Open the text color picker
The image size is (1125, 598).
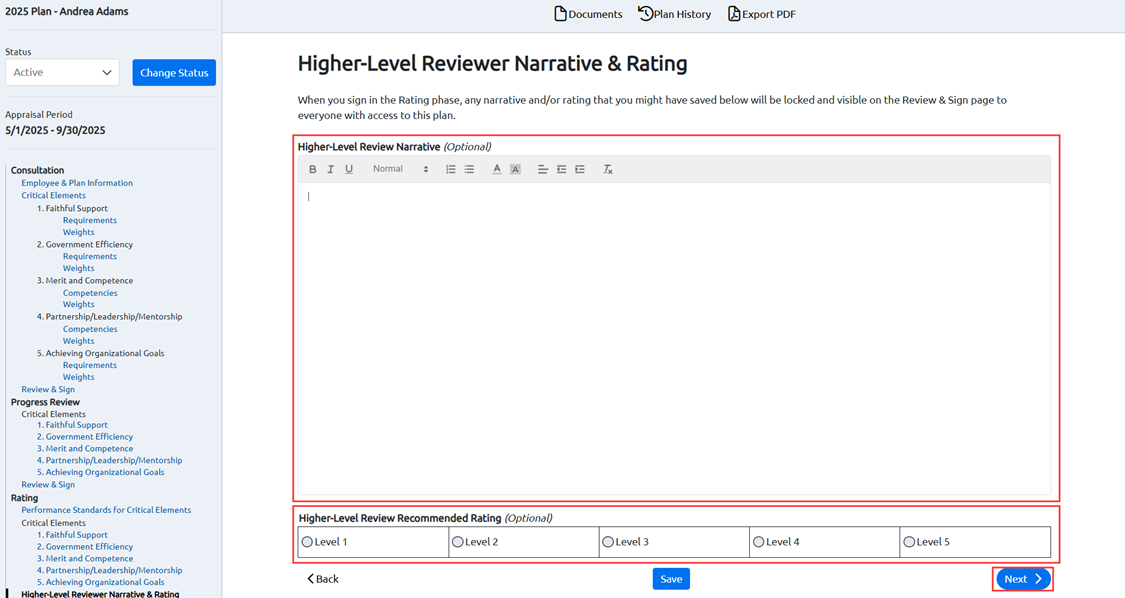click(496, 169)
